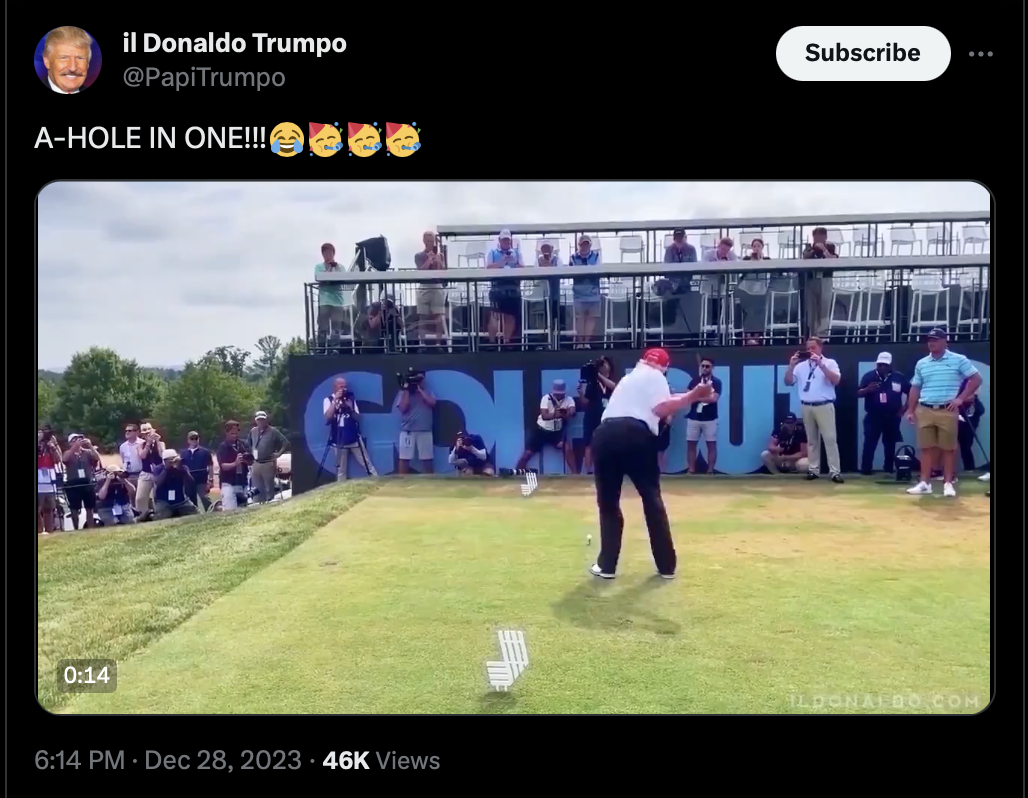Open the il Donaldo Trumpo display name link

pyautogui.click(x=234, y=43)
